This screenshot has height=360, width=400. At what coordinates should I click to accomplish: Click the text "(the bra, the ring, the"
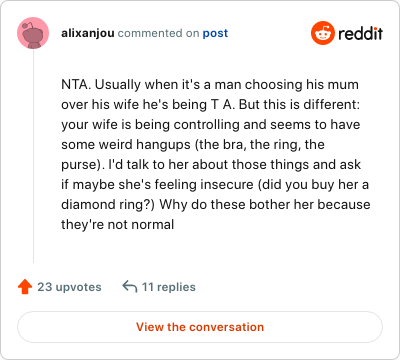(x=259, y=145)
